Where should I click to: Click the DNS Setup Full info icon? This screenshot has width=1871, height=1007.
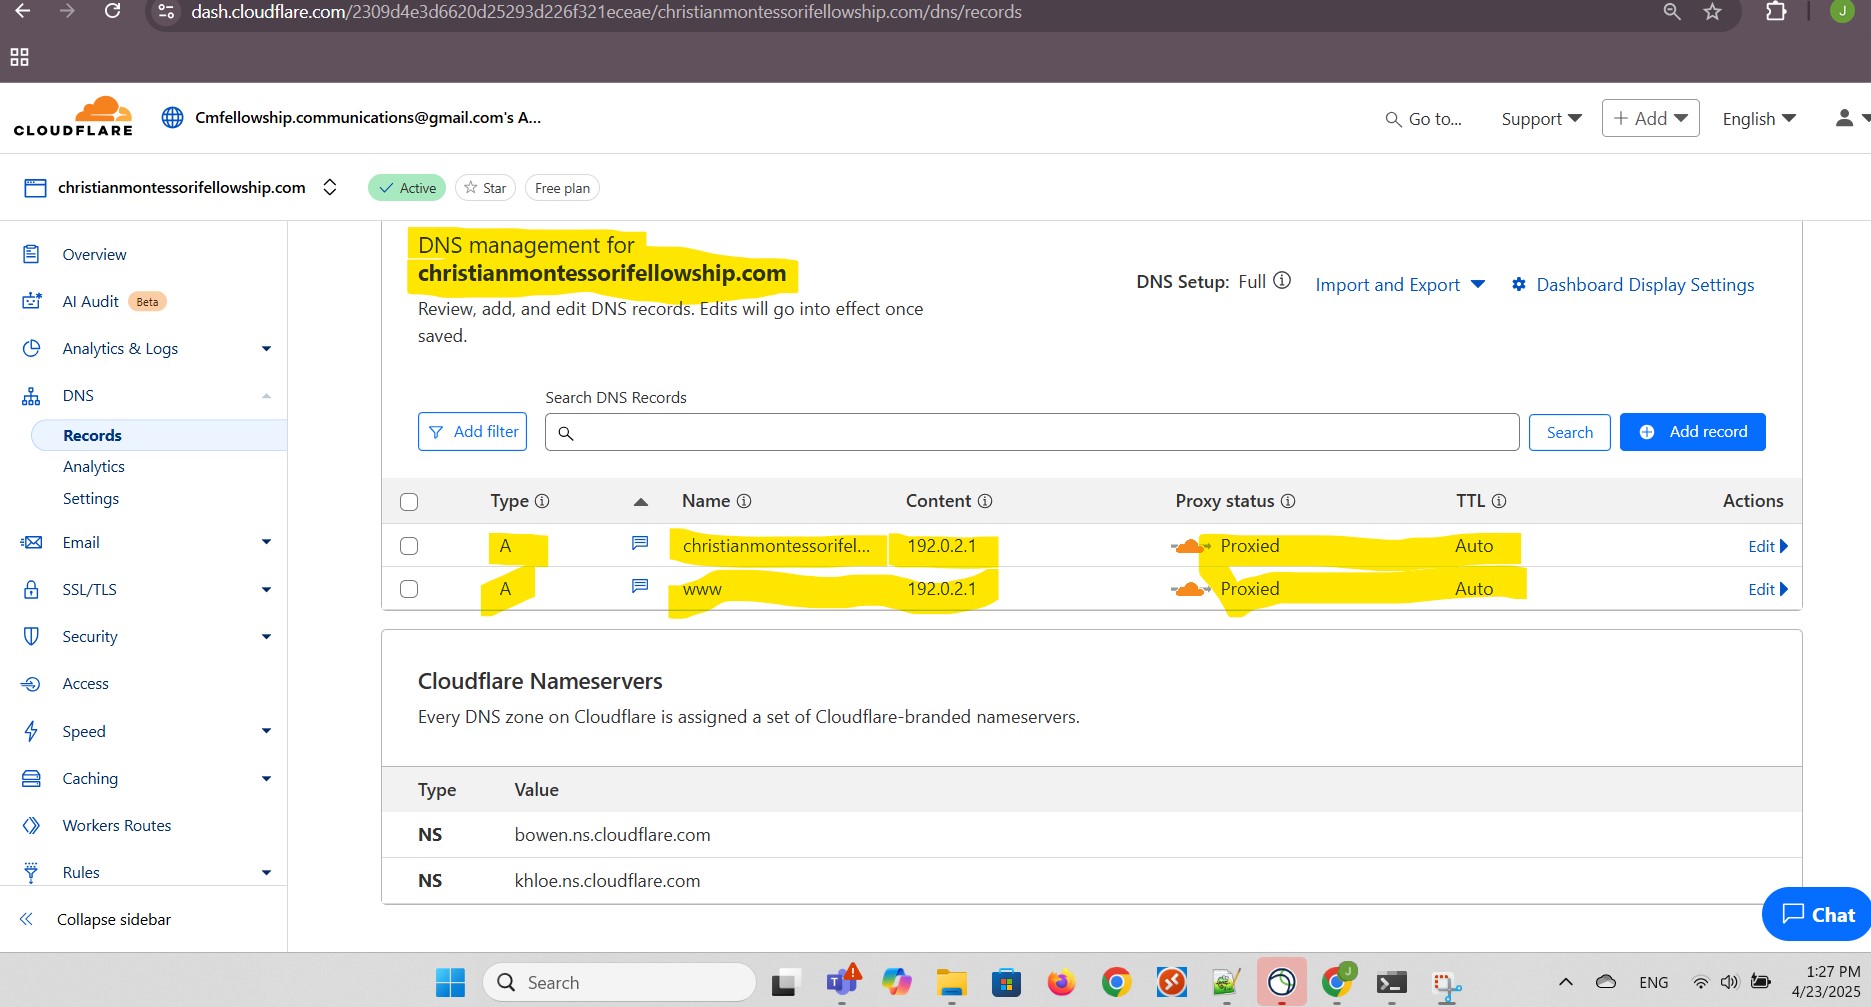[x=1282, y=281]
